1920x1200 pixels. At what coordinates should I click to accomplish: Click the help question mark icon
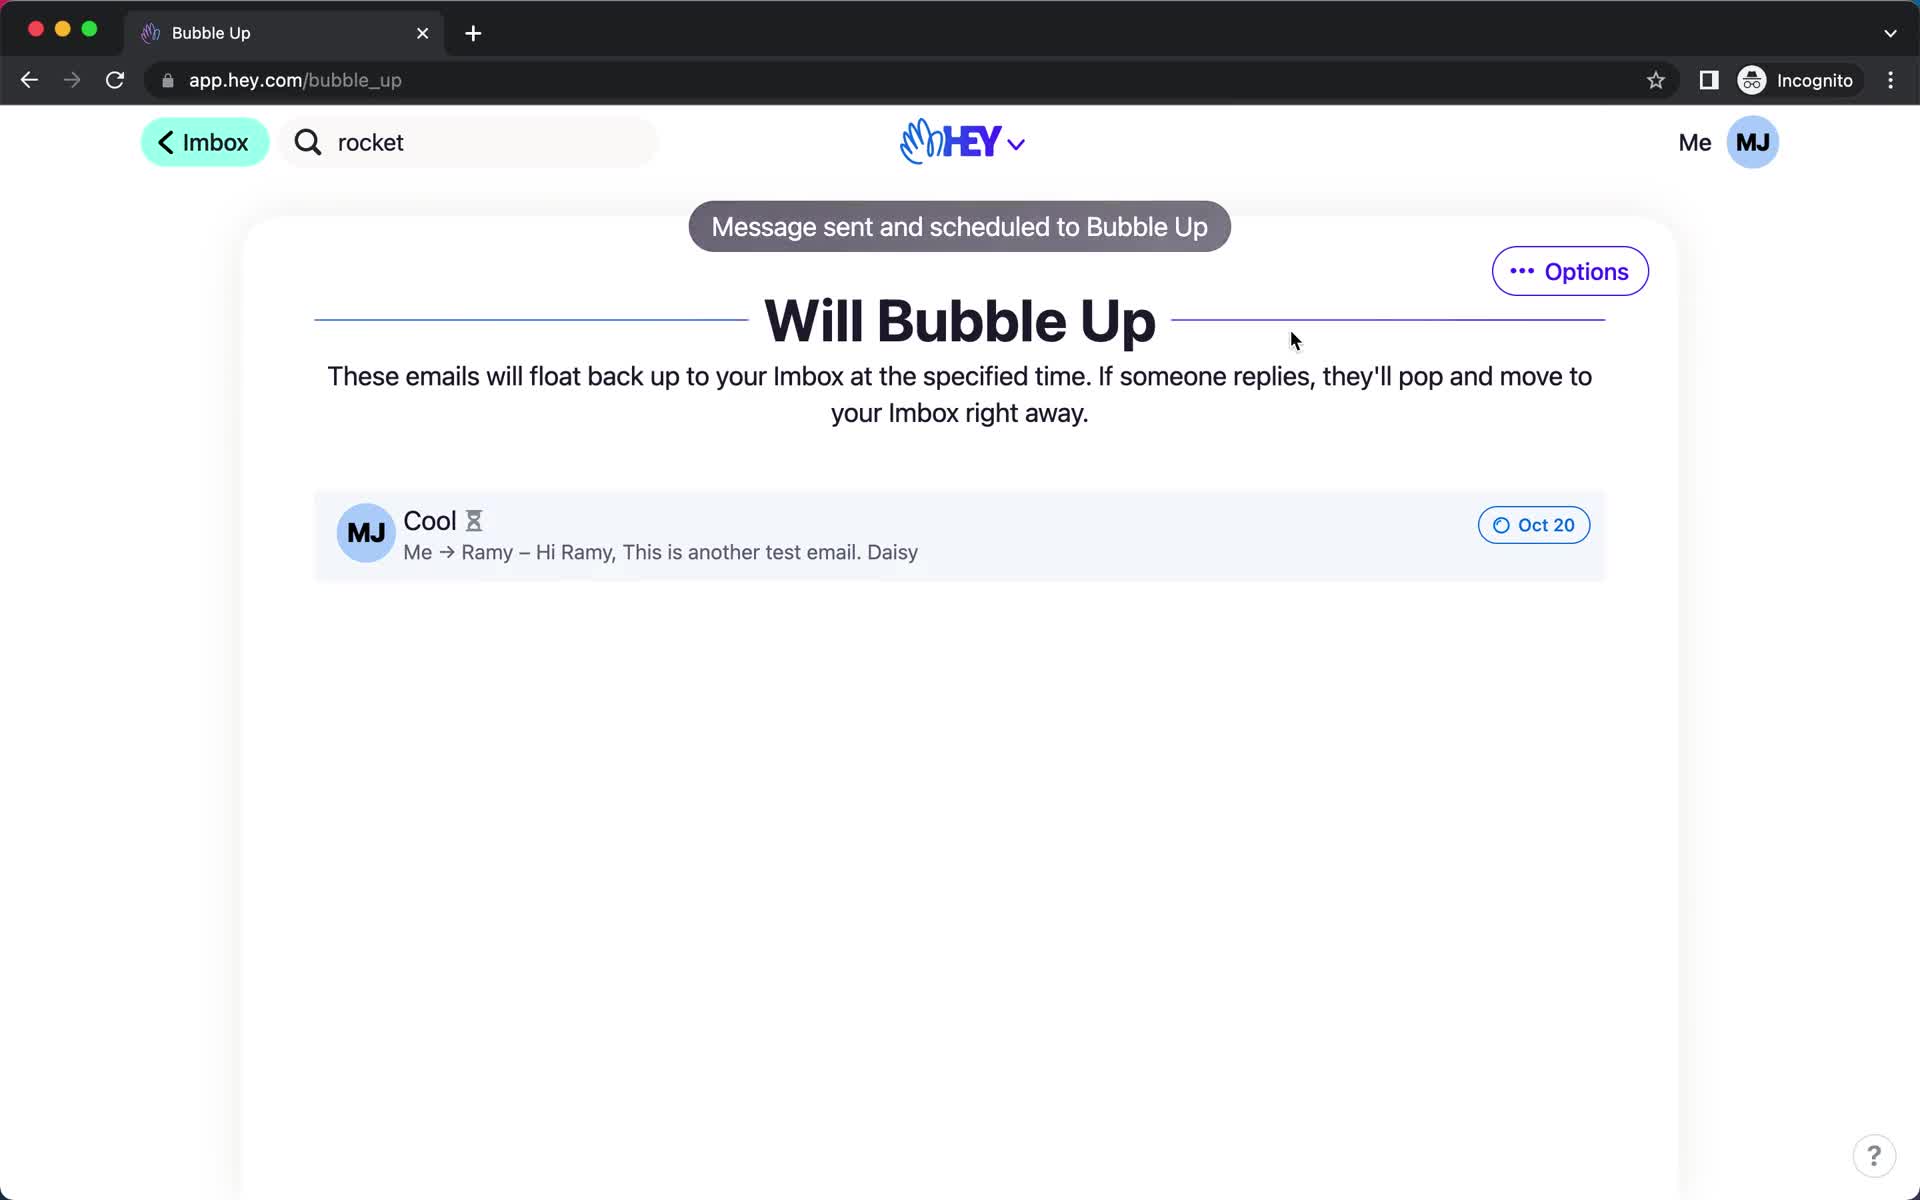(x=1874, y=1156)
